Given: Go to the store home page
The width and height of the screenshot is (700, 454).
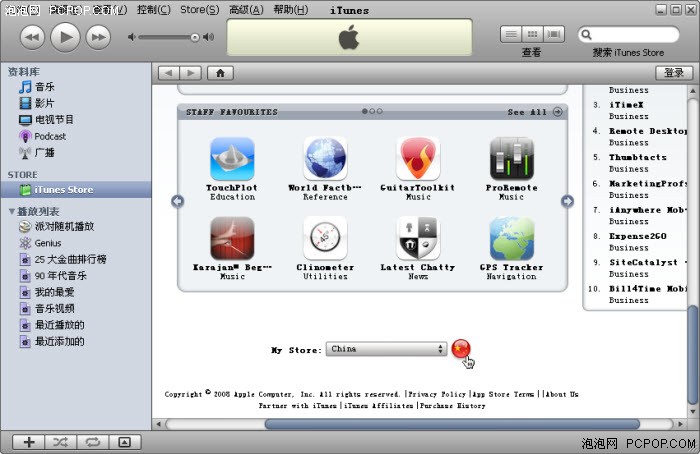Looking at the screenshot, I should pos(220,73).
